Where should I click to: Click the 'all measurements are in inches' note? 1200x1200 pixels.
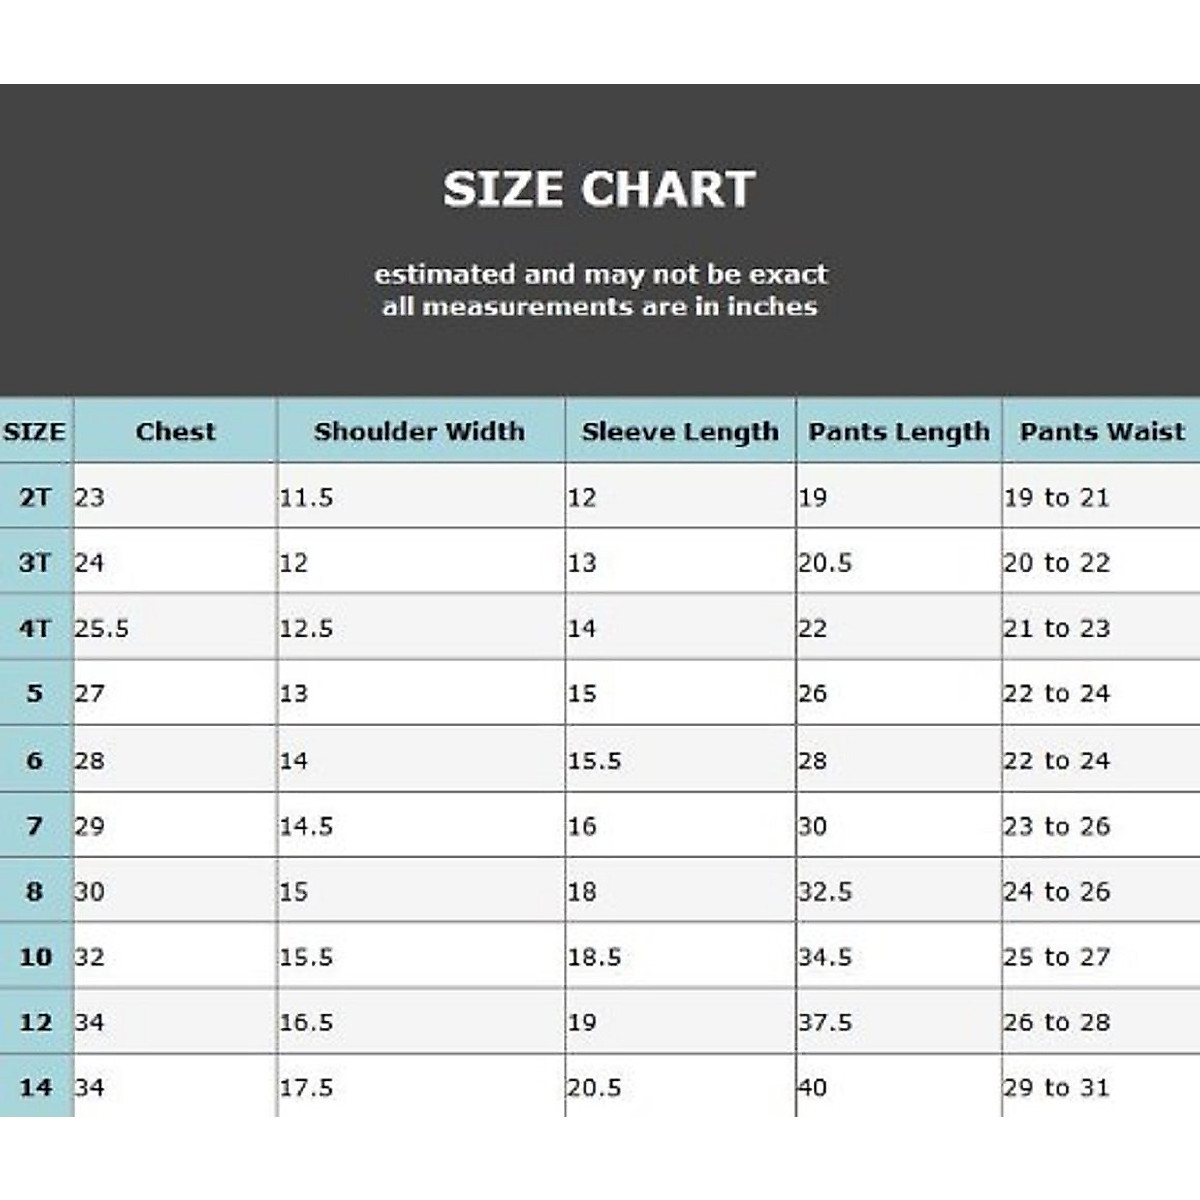(x=599, y=306)
